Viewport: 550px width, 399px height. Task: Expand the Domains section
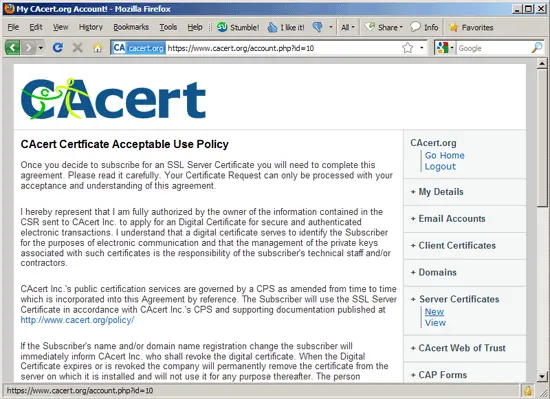434,272
